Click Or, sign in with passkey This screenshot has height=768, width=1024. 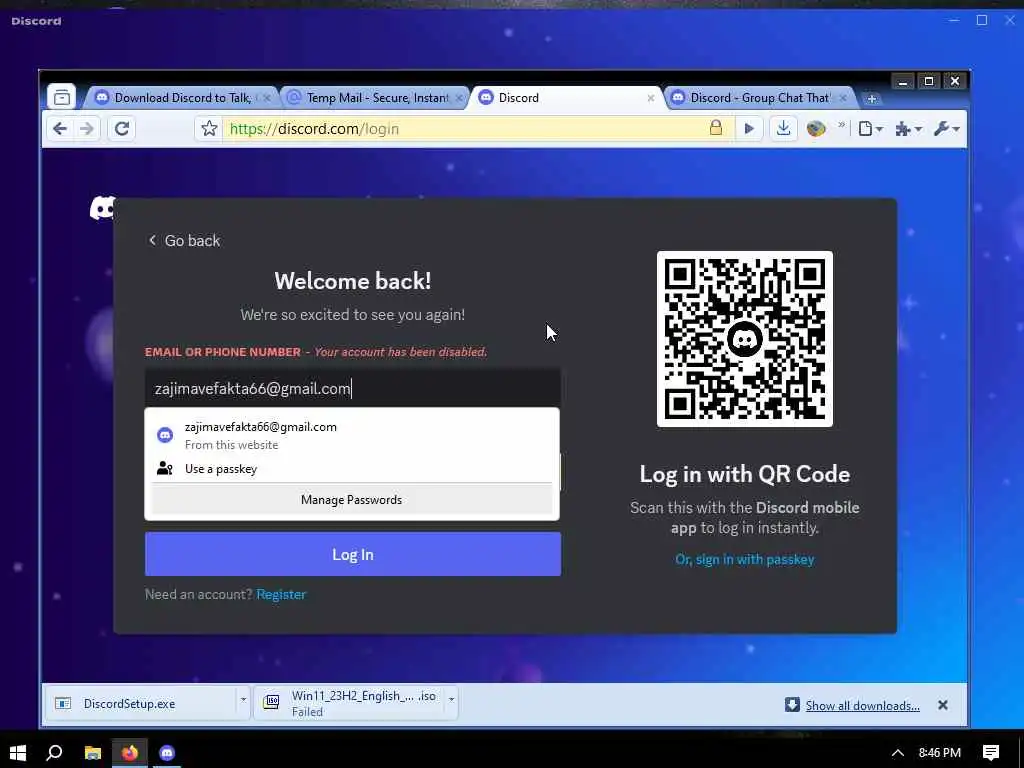point(744,560)
